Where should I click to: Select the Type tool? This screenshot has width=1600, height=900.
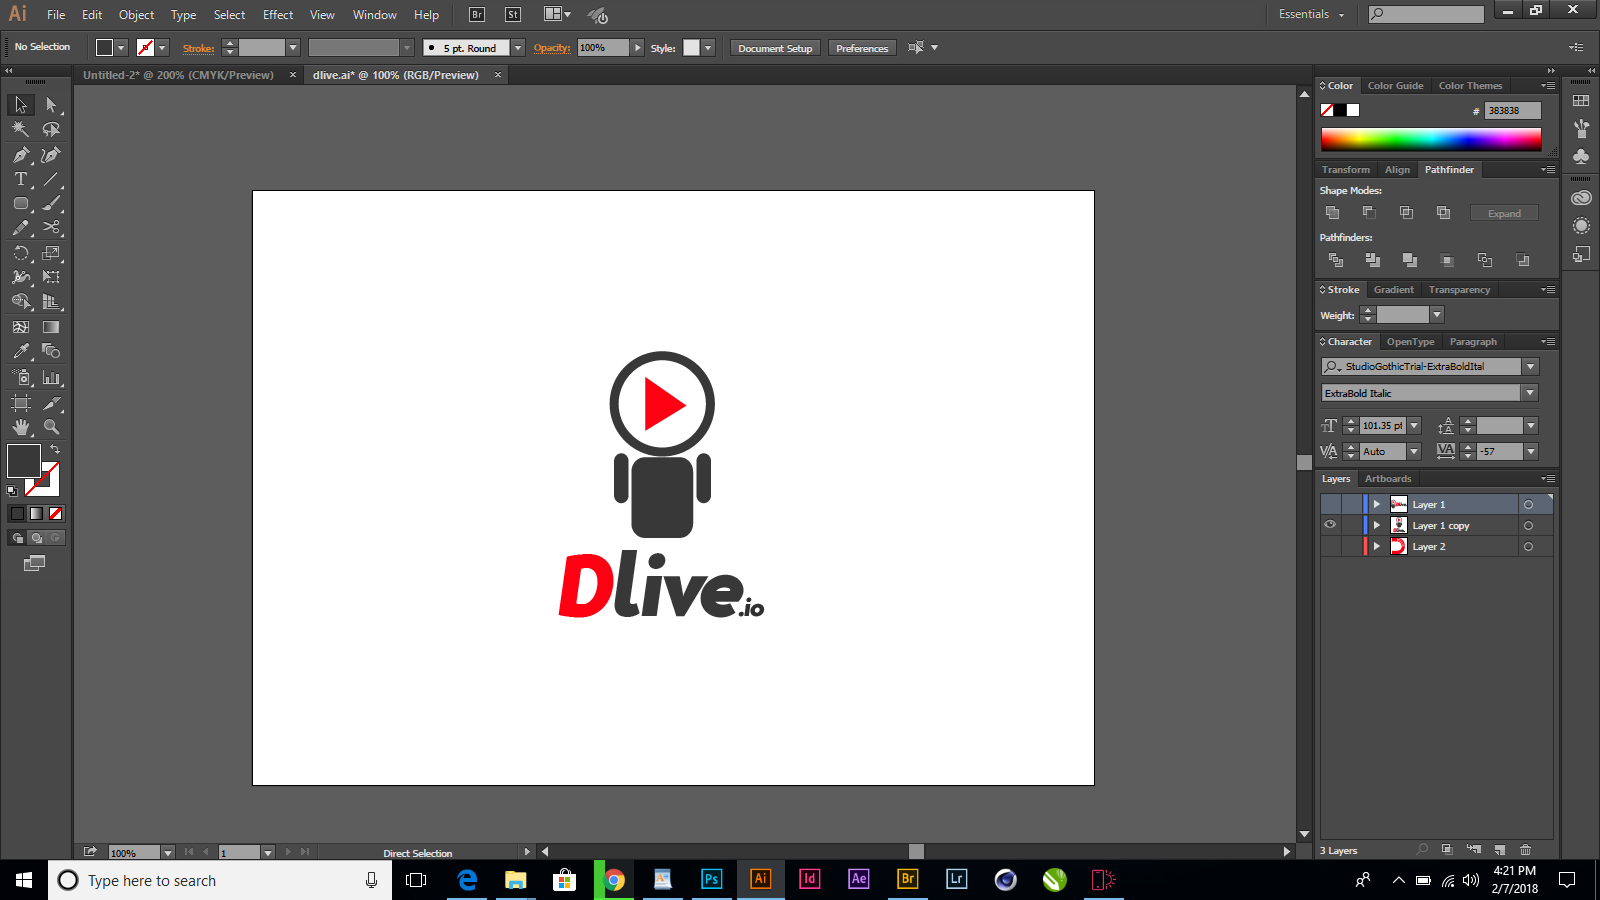[x=20, y=179]
